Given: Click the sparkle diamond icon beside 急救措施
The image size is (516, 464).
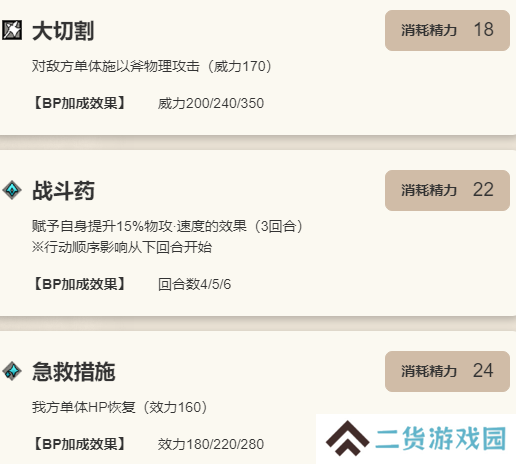Looking at the screenshot, I should 12,371.
